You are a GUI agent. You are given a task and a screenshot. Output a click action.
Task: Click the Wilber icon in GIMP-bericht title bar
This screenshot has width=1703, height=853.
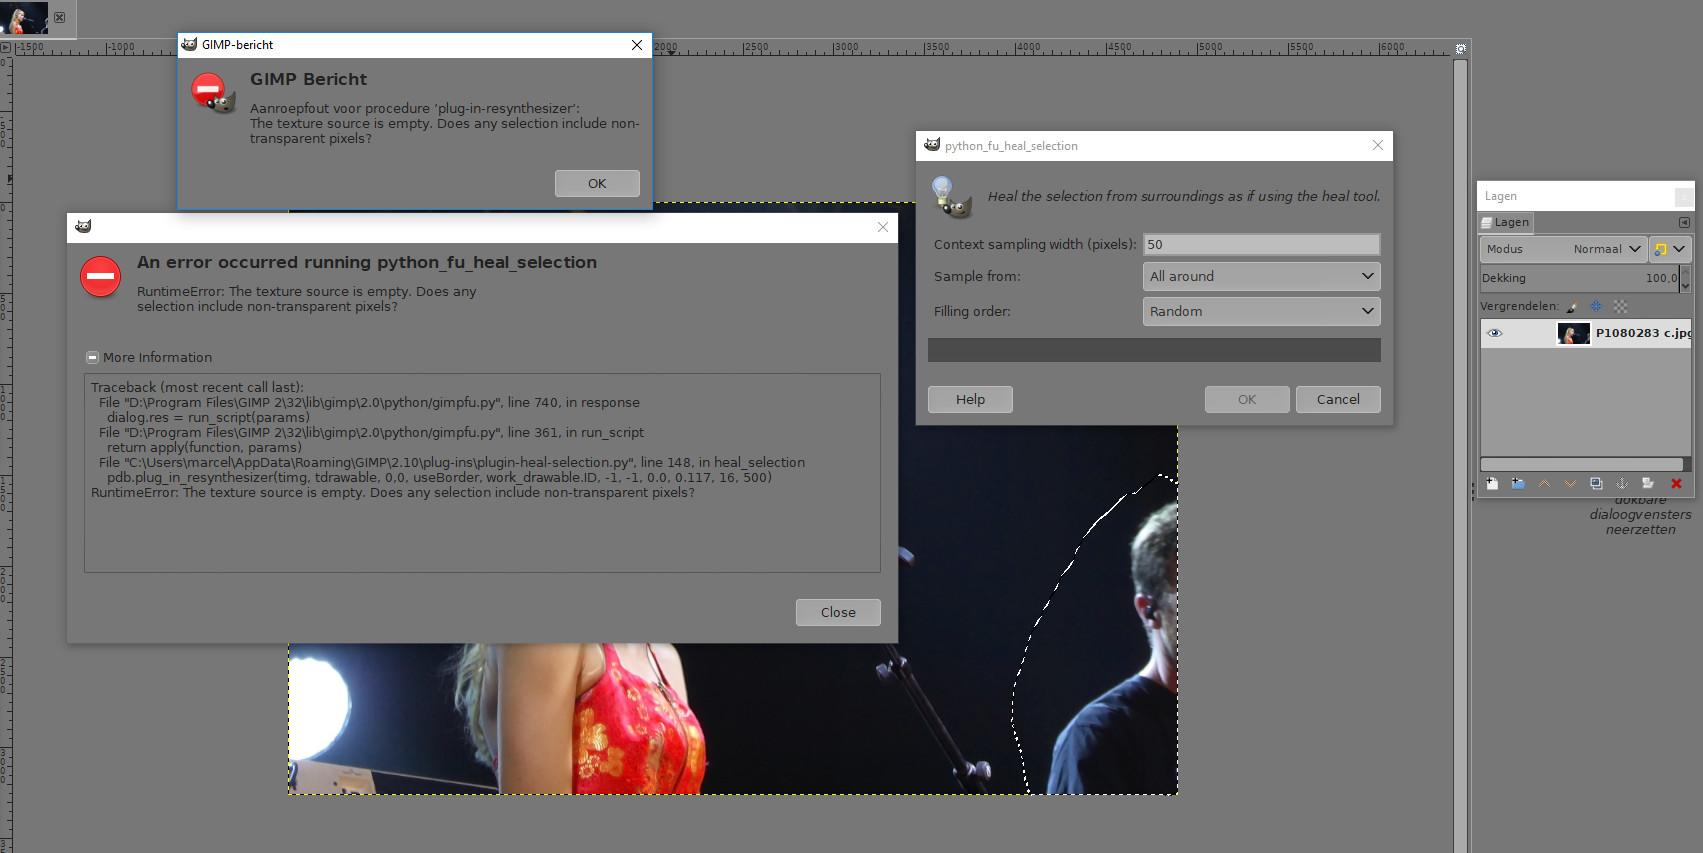(189, 45)
